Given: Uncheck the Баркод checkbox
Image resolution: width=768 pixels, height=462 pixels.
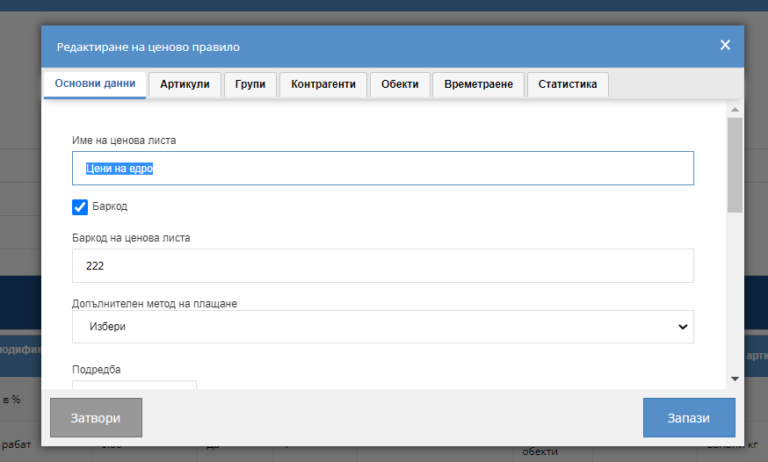Looking at the screenshot, I should (80, 207).
